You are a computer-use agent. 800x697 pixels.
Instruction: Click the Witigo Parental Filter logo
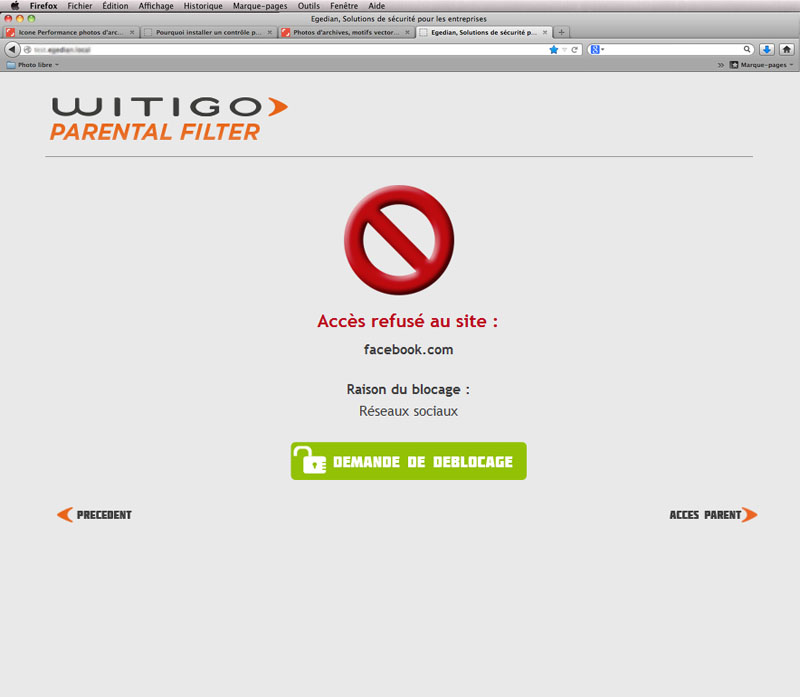169,118
